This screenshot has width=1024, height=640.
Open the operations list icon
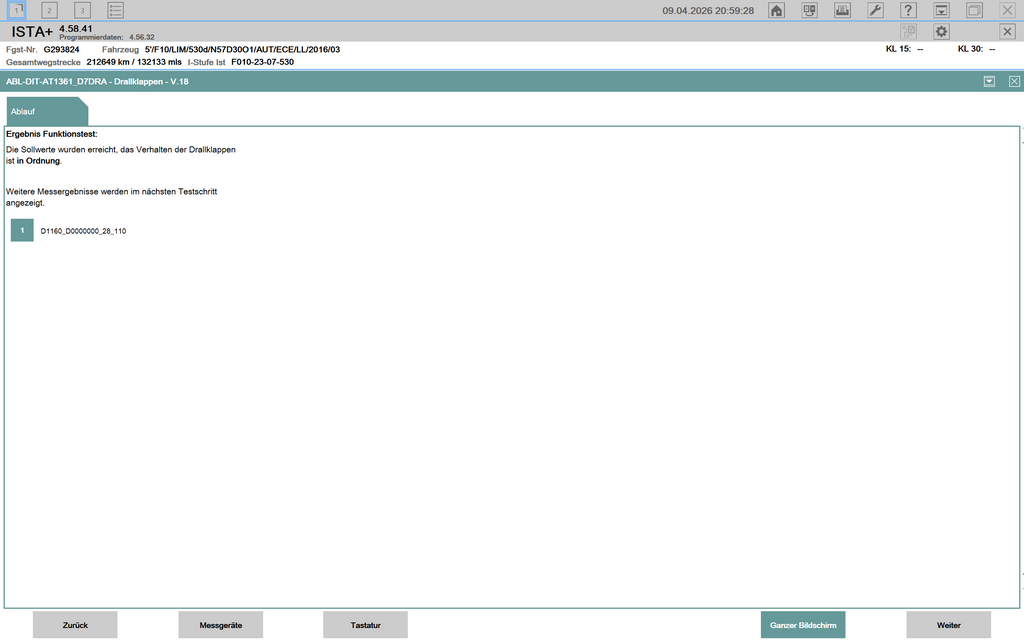(116, 10)
